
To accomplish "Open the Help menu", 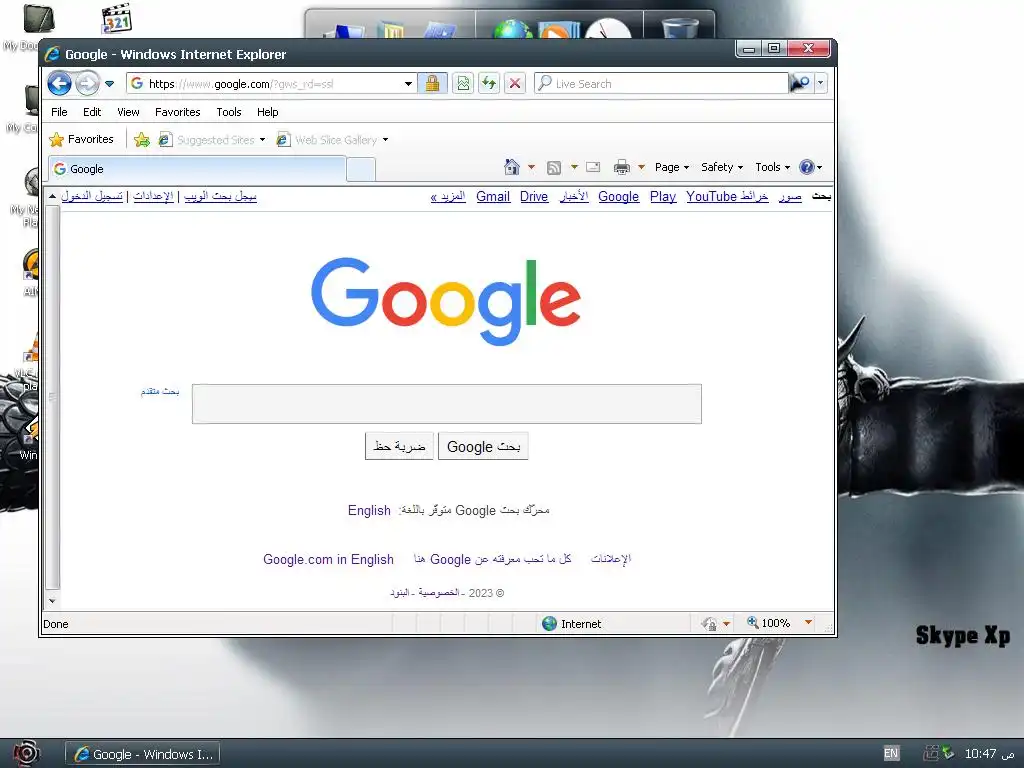I will click(267, 112).
